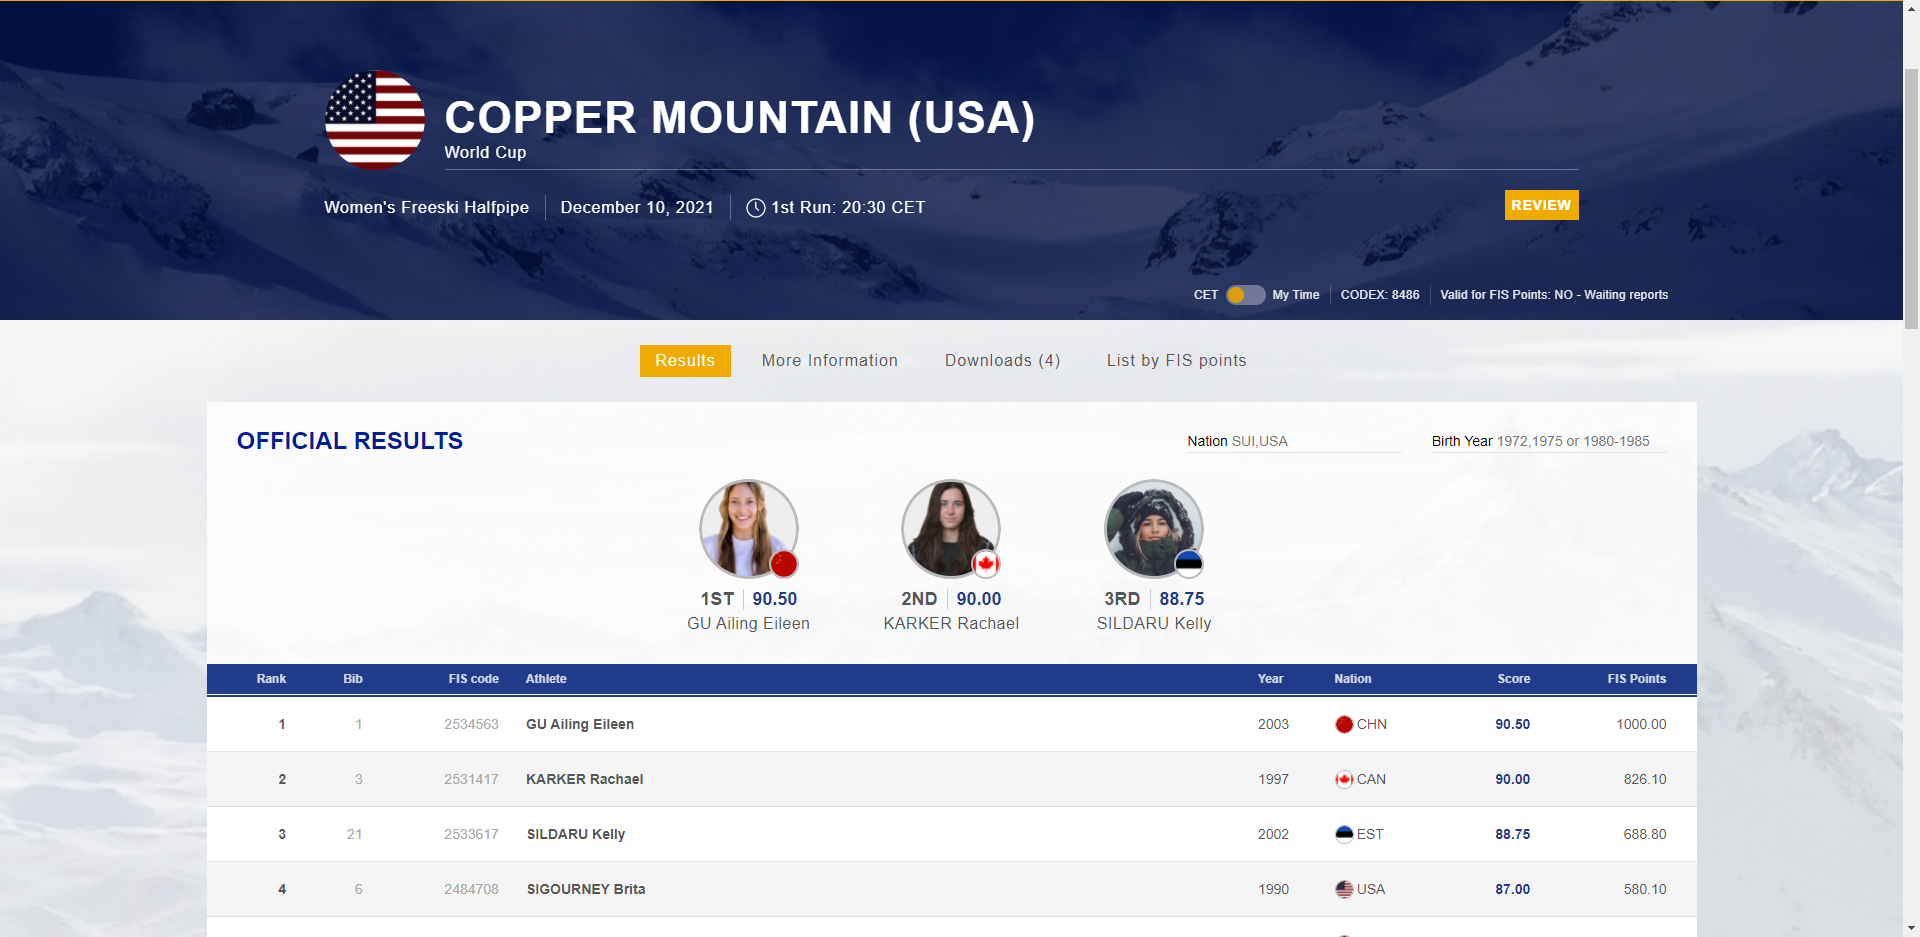Viewport: 1920px width, 937px height.
Task: Click podium name GU Ailing Eileen
Action: (748, 624)
